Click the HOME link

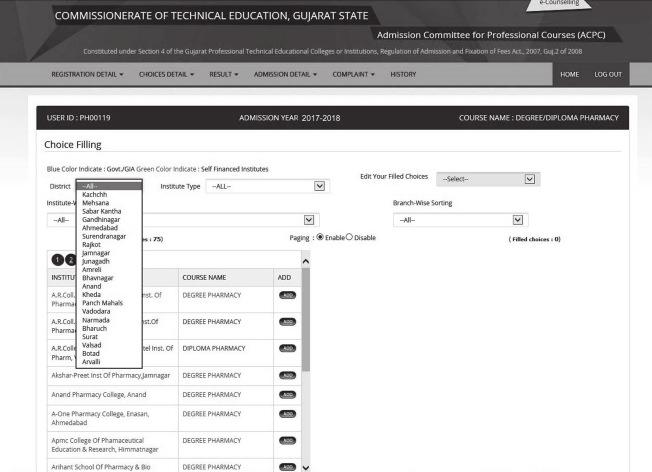click(569, 74)
